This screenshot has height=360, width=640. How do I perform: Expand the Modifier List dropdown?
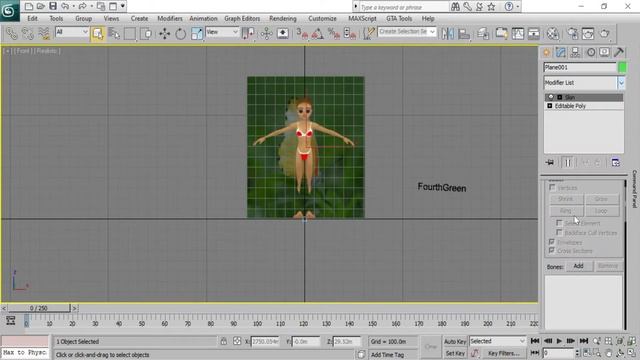[x=621, y=83]
